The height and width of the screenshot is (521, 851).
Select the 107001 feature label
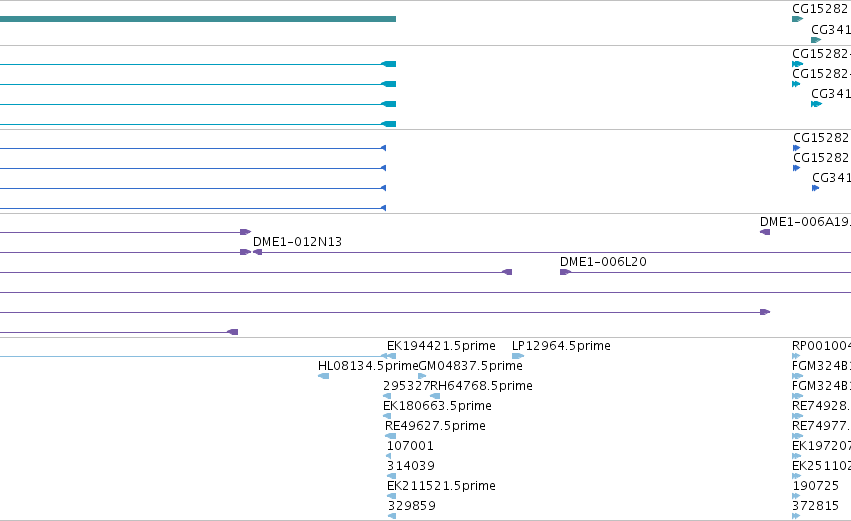coord(410,446)
